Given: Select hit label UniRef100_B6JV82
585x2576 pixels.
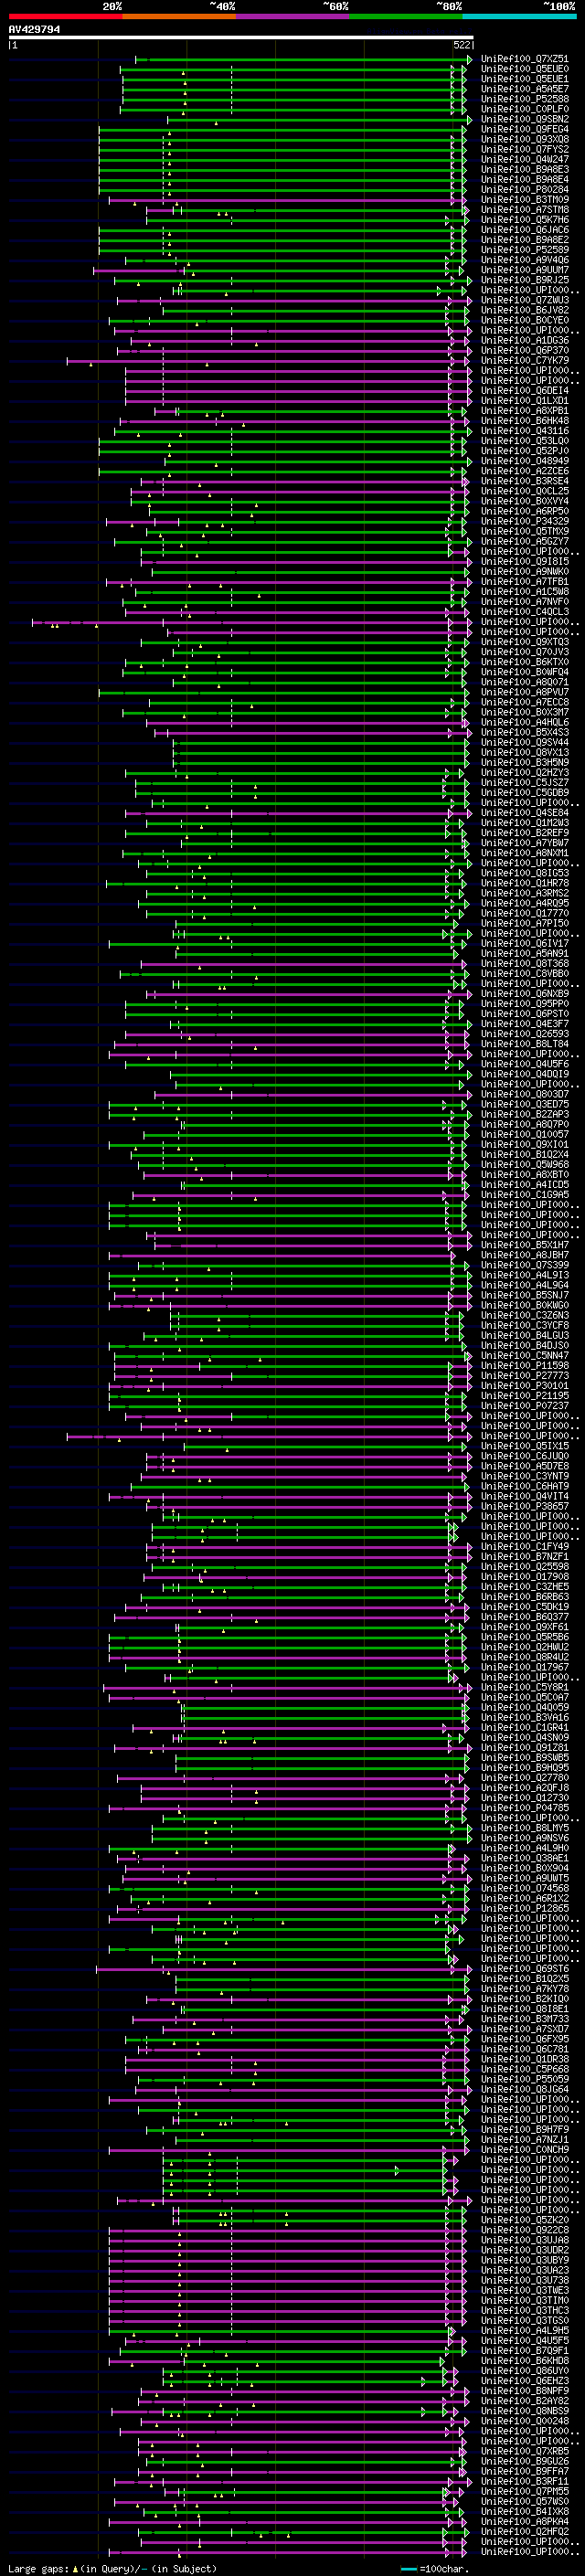Looking at the screenshot, I should pos(525,310).
